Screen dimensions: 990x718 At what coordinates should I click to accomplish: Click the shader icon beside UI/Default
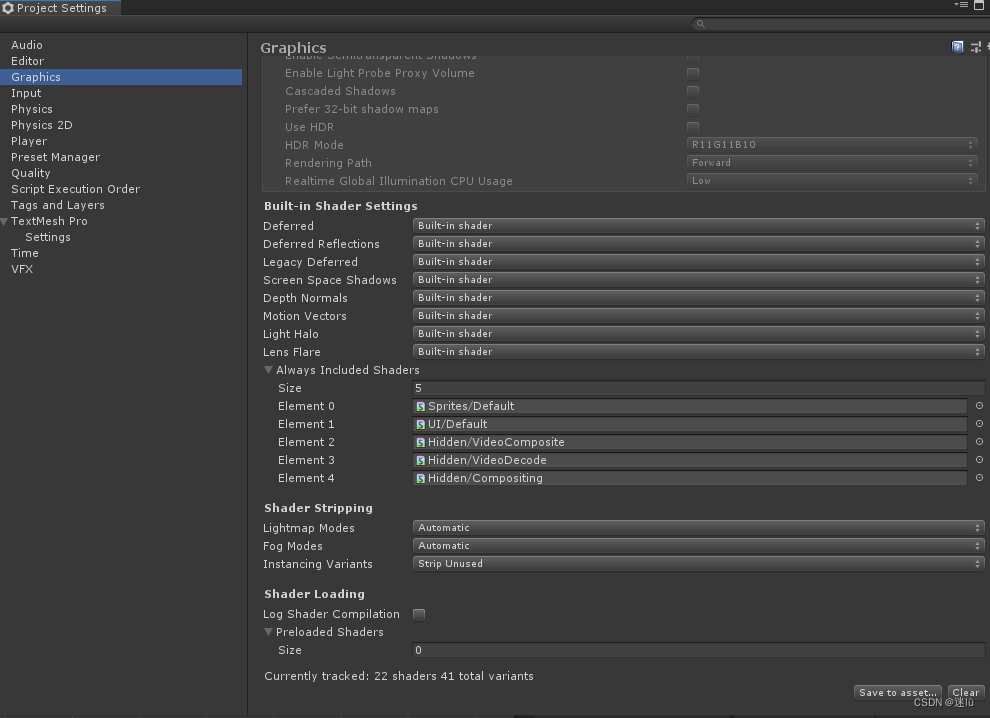click(420, 424)
